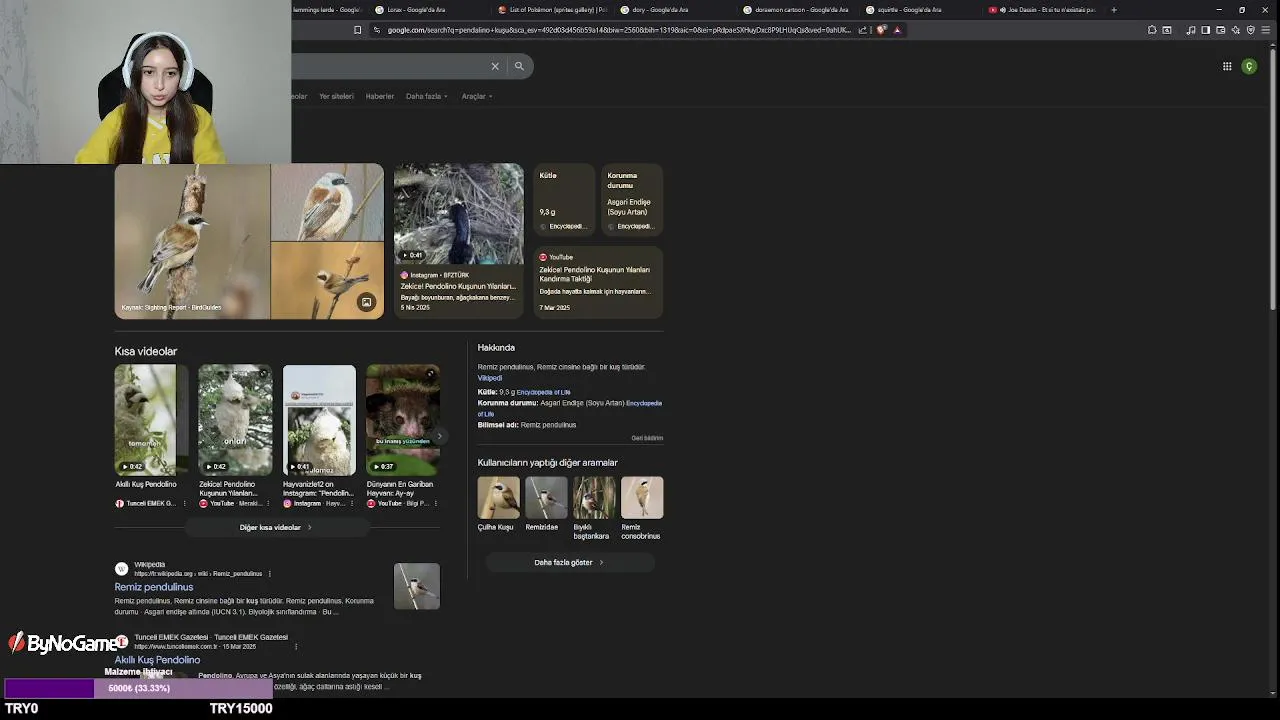Open the image gallery icon on bird photos
Viewport: 1280px width, 720px height.
tap(366, 302)
